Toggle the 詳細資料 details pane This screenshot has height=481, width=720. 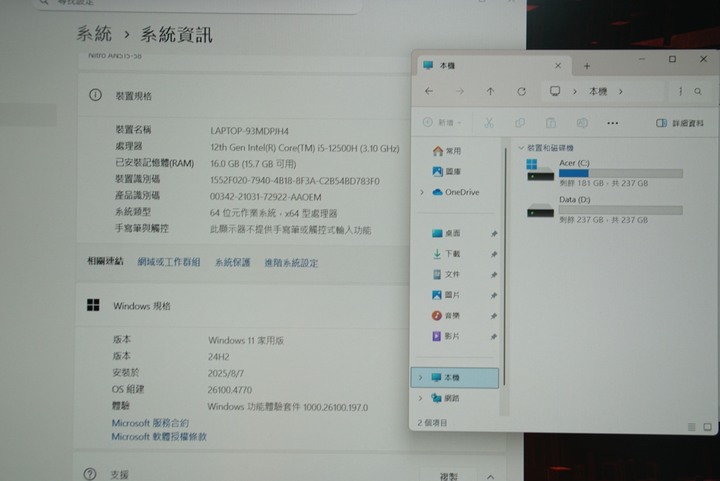pyautogui.click(x=680, y=123)
